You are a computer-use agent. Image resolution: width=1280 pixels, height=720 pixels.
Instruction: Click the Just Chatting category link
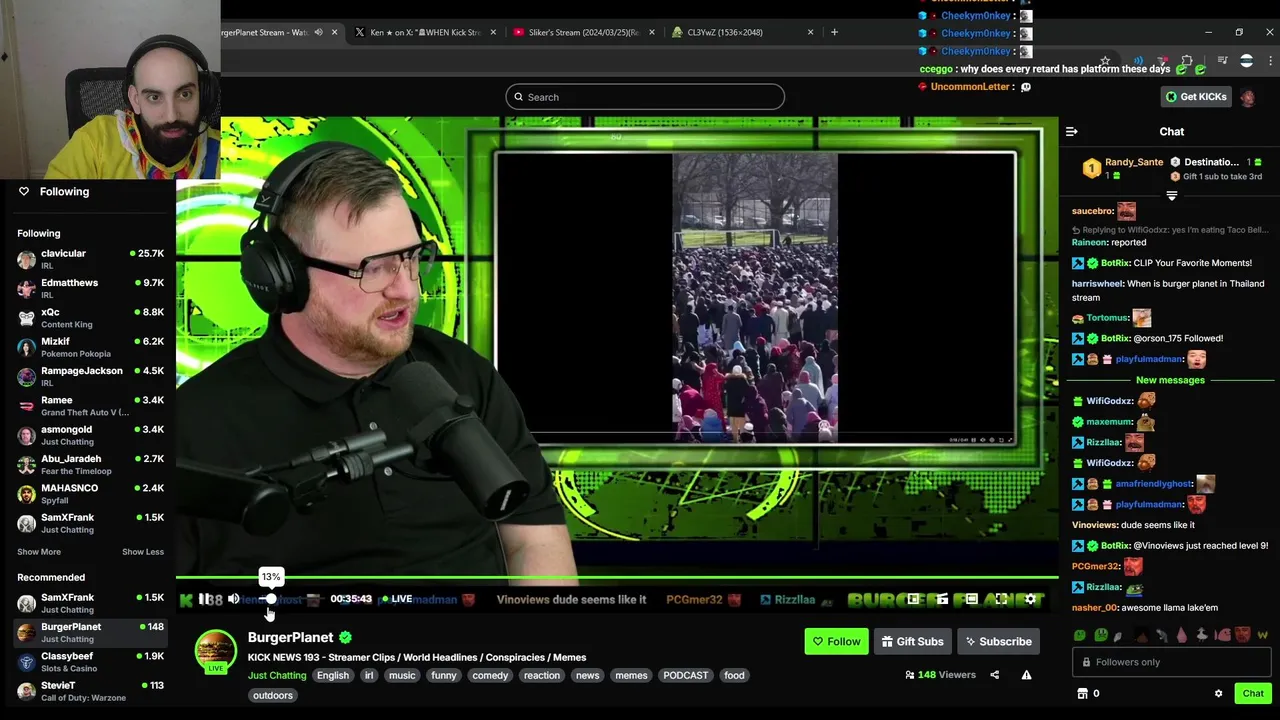click(x=277, y=675)
